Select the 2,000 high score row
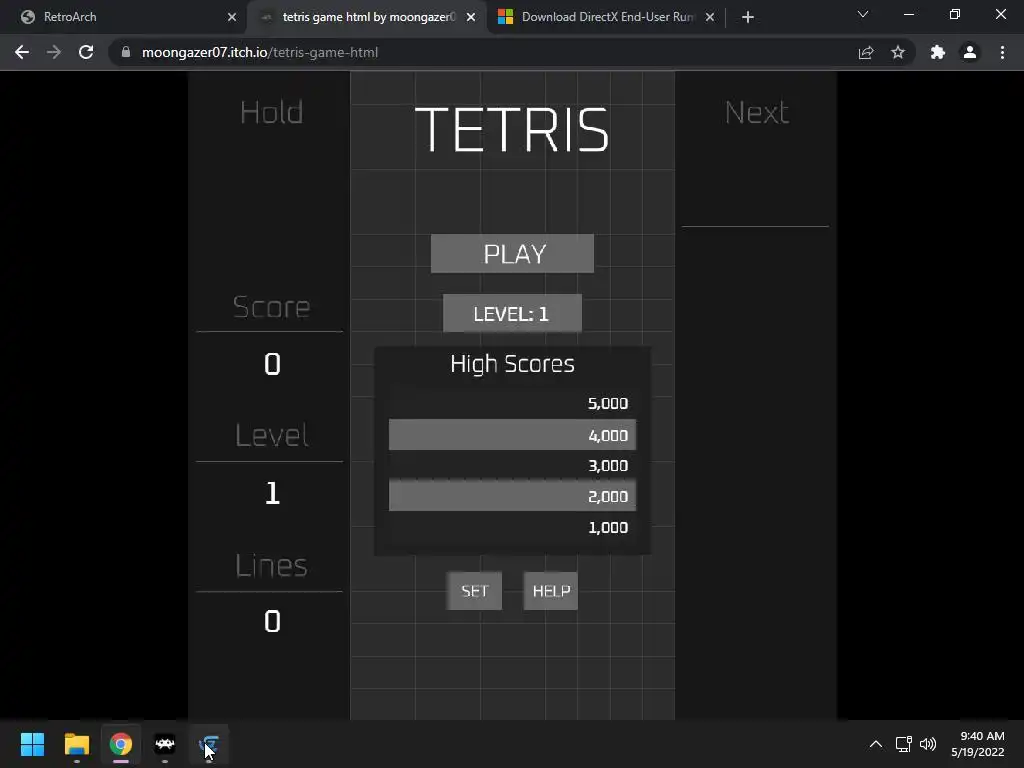1024x768 pixels. click(512, 496)
